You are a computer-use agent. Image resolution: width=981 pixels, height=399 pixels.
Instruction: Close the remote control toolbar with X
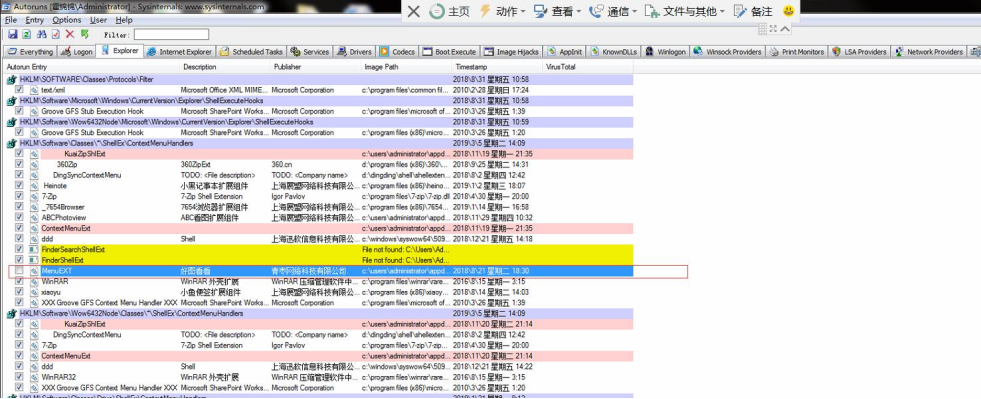pyautogui.click(x=413, y=11)
